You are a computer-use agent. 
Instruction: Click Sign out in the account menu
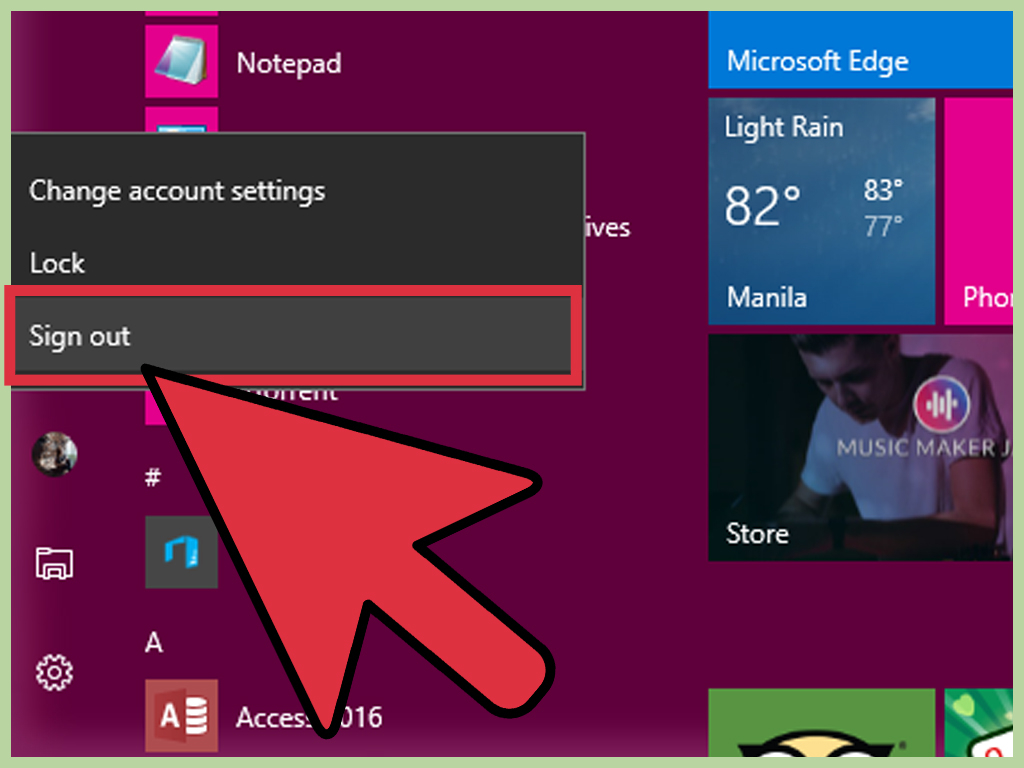tap(293, 336)
